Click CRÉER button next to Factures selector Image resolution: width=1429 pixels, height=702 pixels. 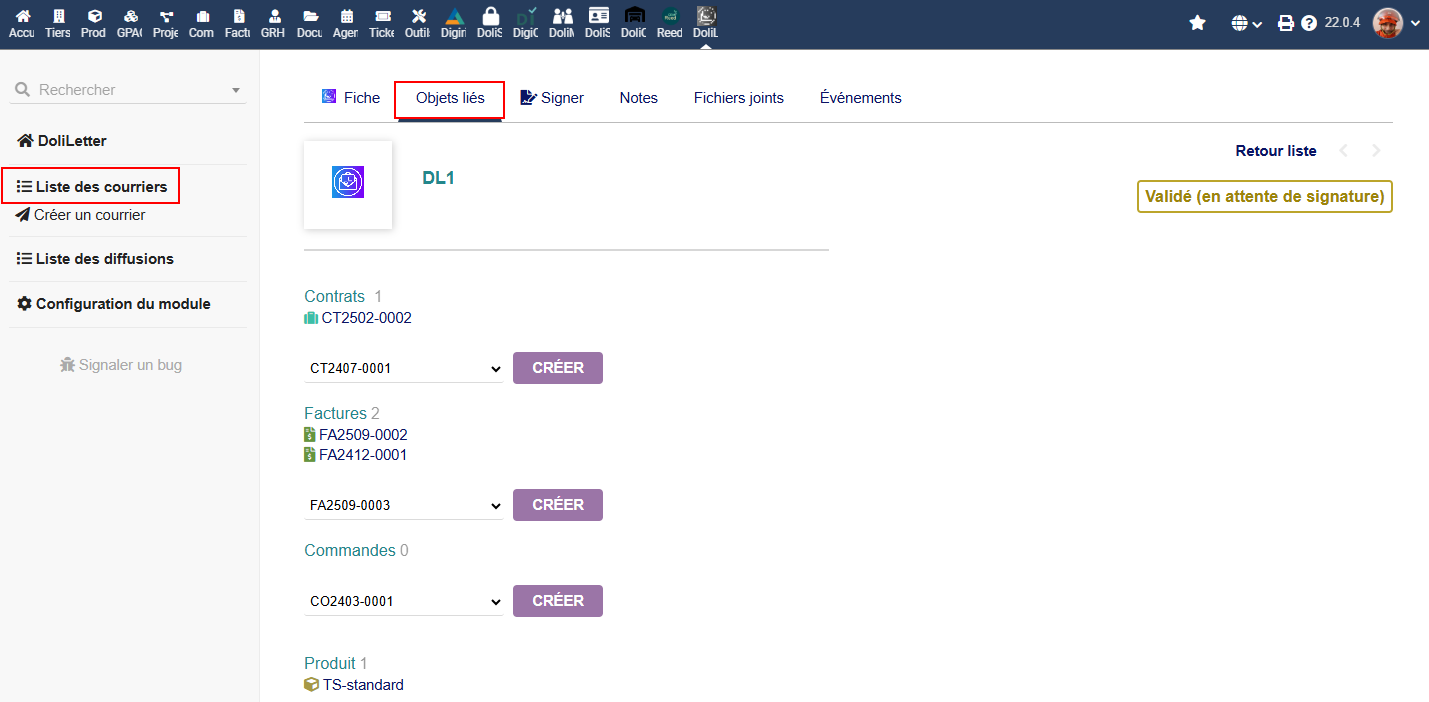pyautogui.click(x=557, y=505)
